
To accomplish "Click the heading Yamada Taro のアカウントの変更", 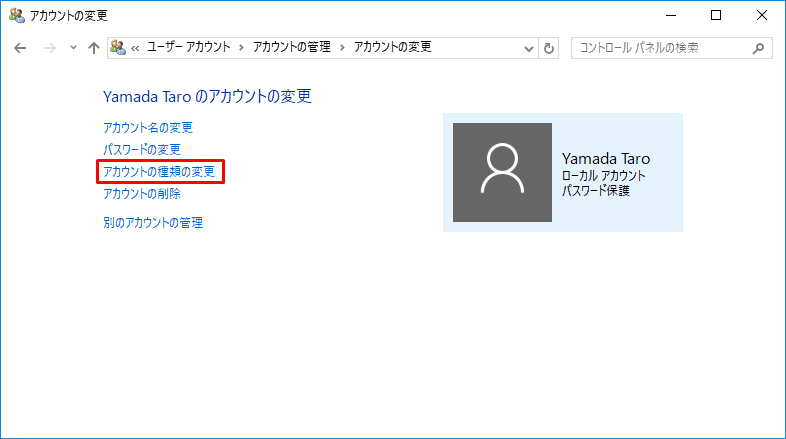I will [207, 96].
